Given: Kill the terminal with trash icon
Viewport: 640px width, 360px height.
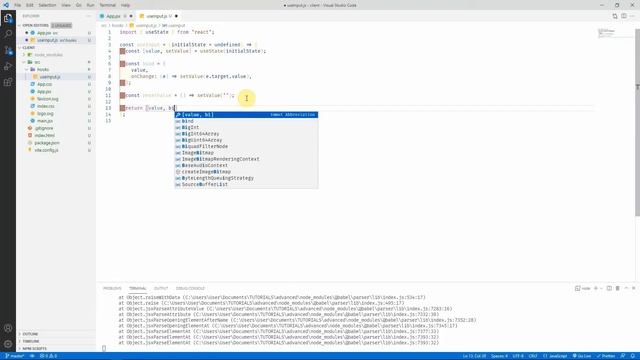Looking at the screenshot, I should pyautogui.click(x=618, y=288).
